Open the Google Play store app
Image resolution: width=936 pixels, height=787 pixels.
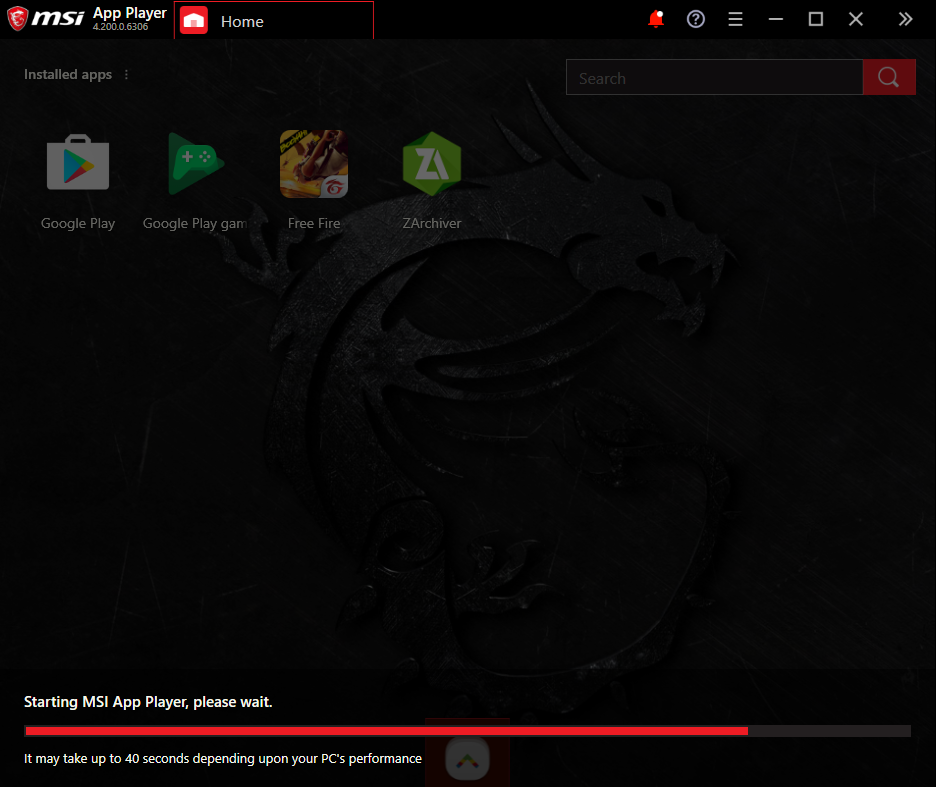click(x=78, y=162)
